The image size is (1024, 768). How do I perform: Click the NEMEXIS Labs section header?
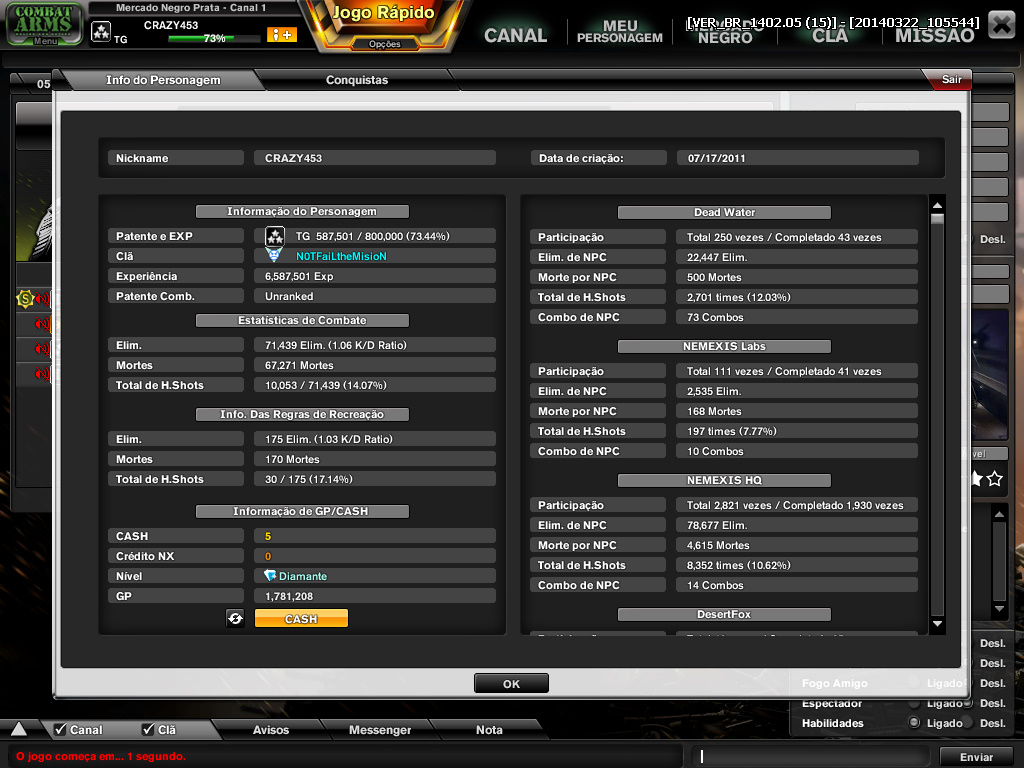(x=724, y=346)
